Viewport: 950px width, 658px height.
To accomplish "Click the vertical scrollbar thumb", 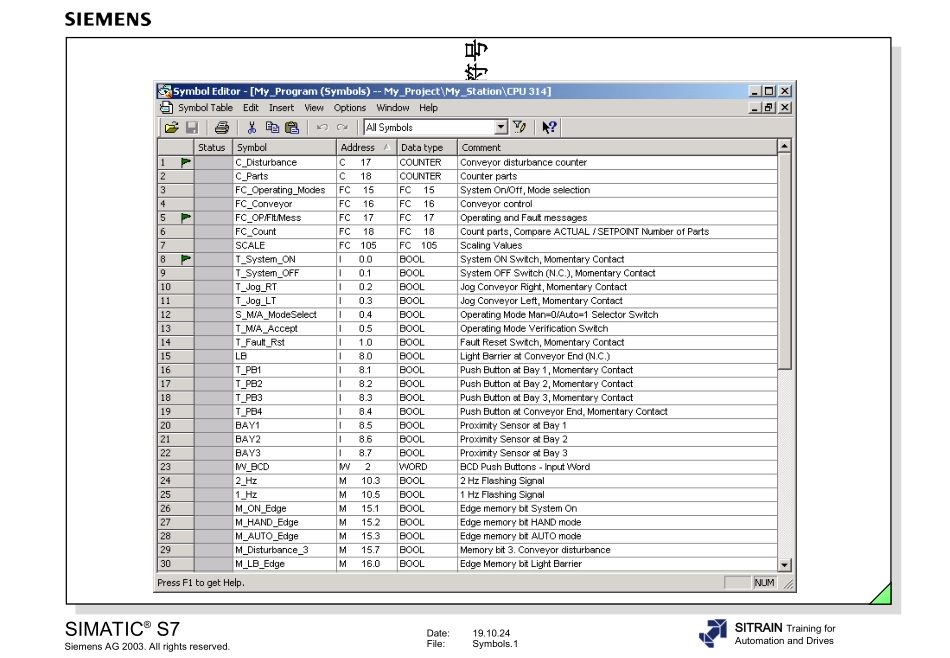I will point(785,261).
